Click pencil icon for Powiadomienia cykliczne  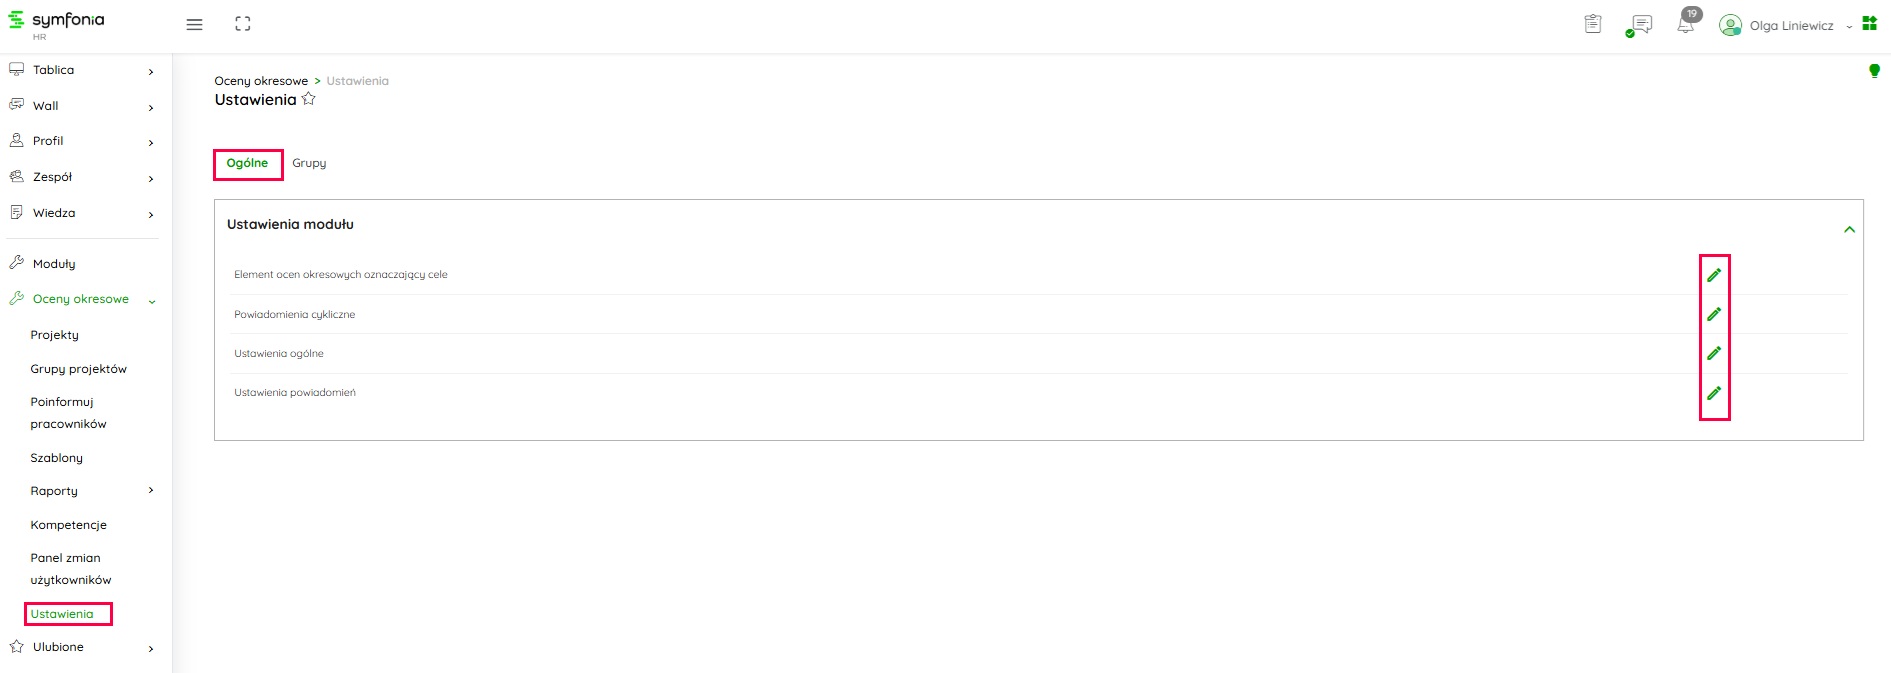(1714, 314)
